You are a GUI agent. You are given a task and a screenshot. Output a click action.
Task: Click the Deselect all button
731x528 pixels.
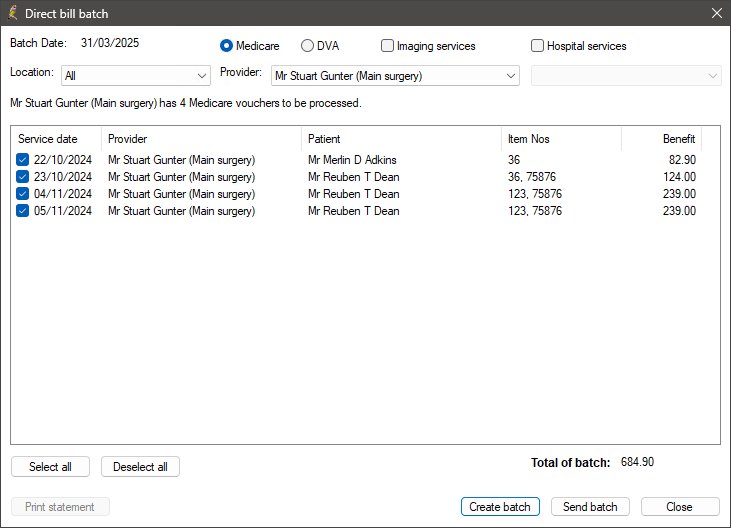tap(140, 466)
